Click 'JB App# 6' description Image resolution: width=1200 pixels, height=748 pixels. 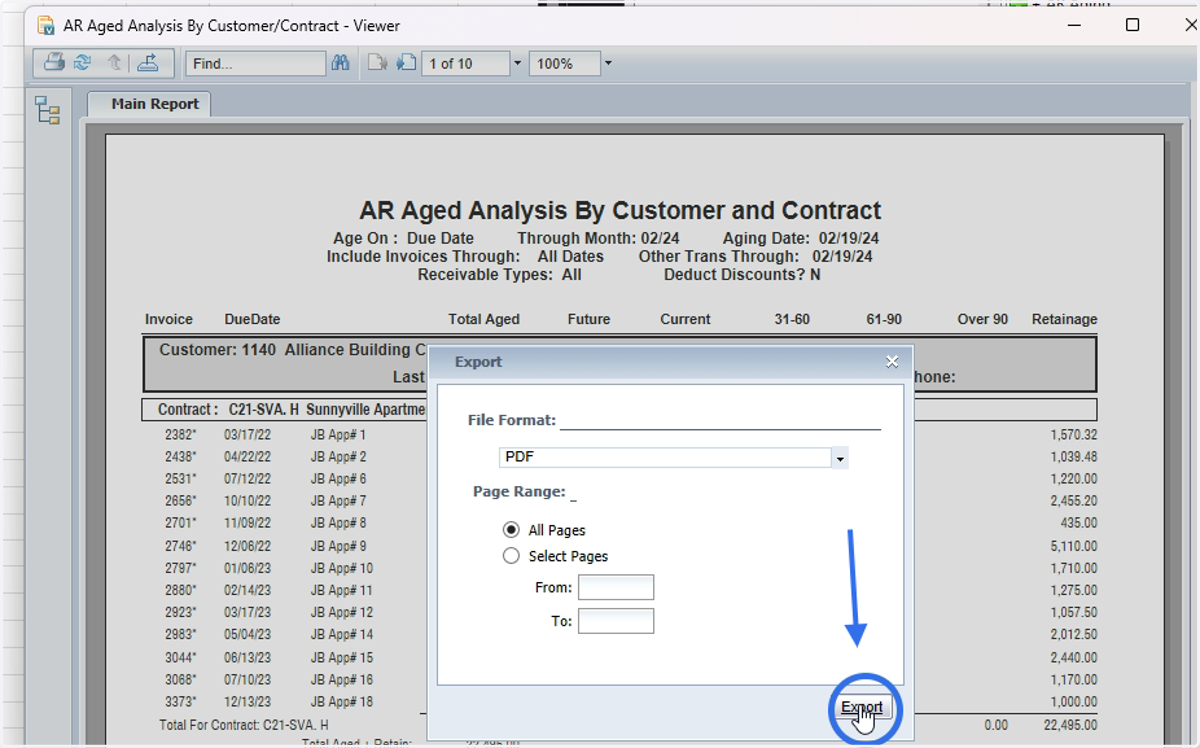pos(338,479)
